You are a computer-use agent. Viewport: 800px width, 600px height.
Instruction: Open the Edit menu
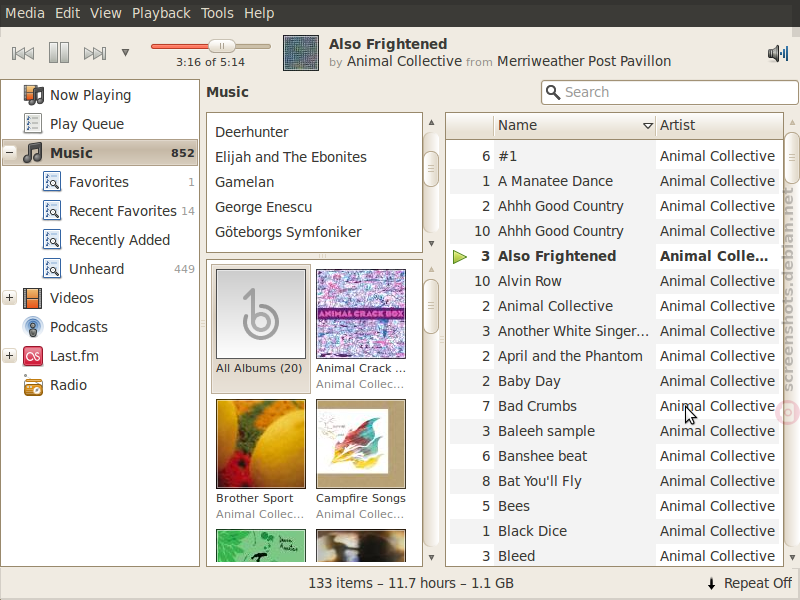pos(67,13)
